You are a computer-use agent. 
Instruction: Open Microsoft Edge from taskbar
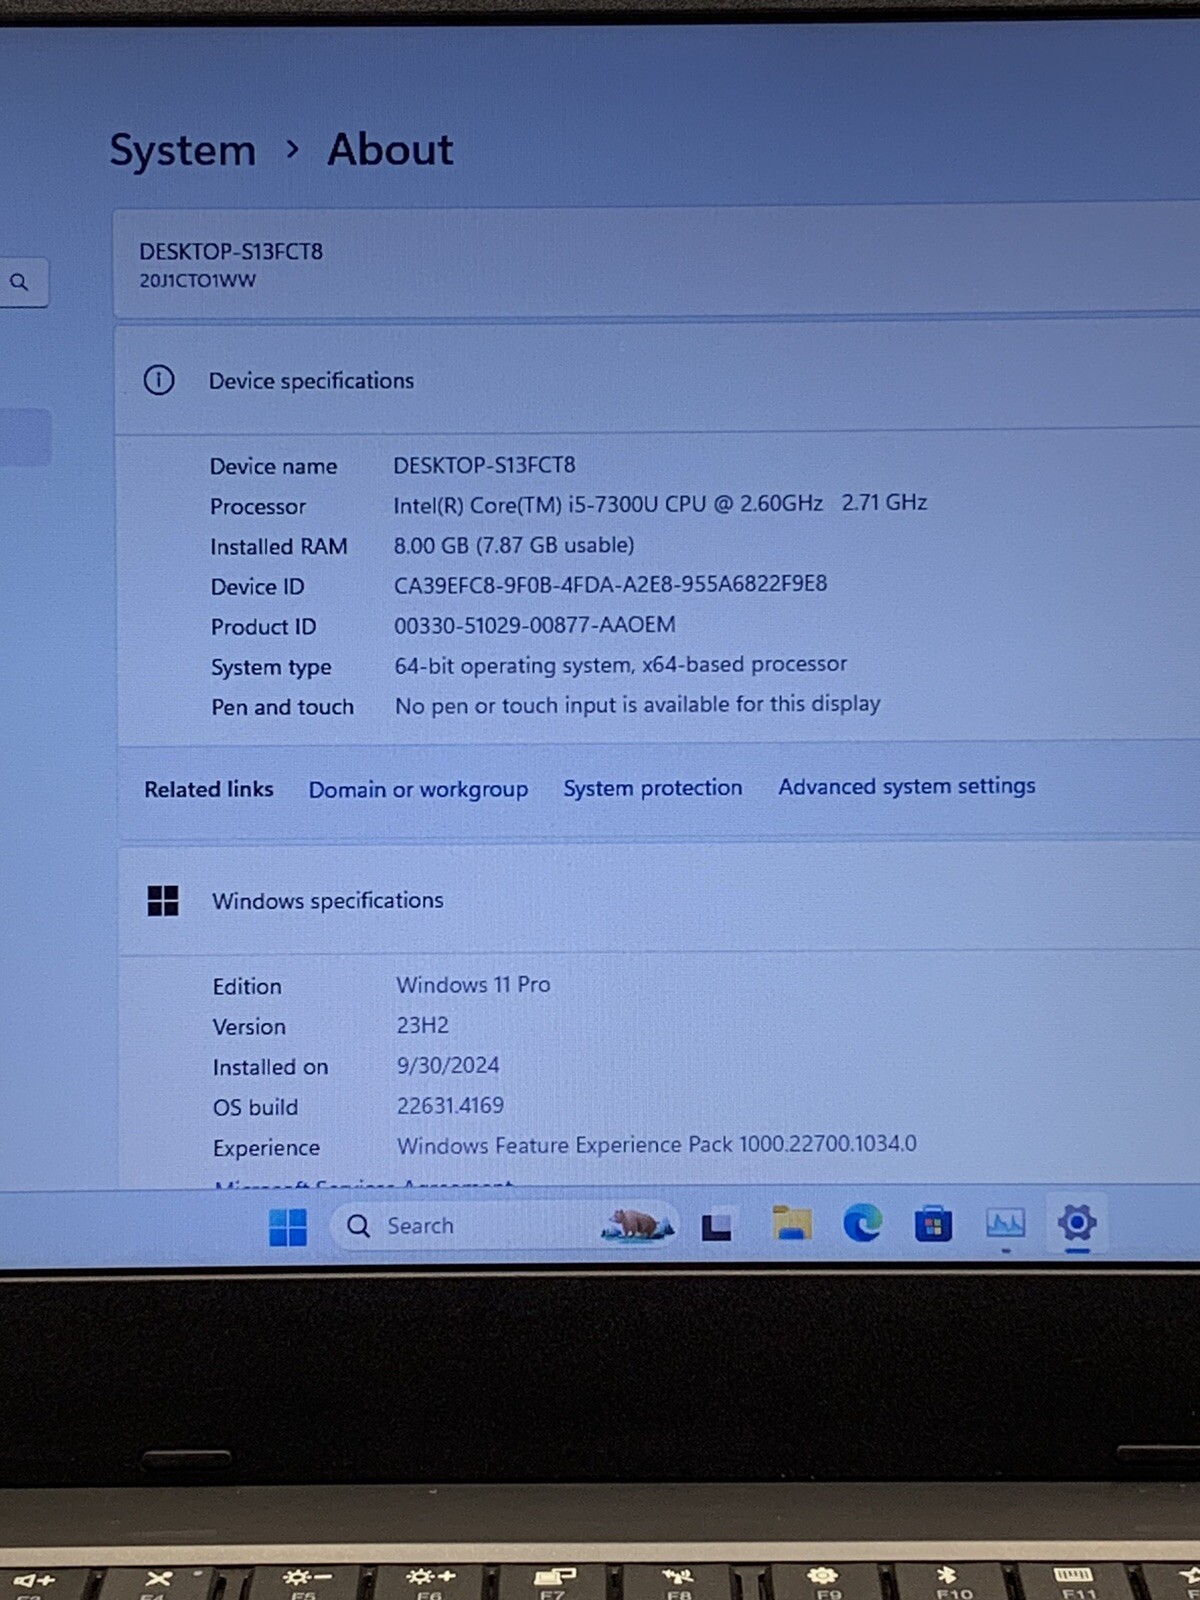pos(862,1223)
